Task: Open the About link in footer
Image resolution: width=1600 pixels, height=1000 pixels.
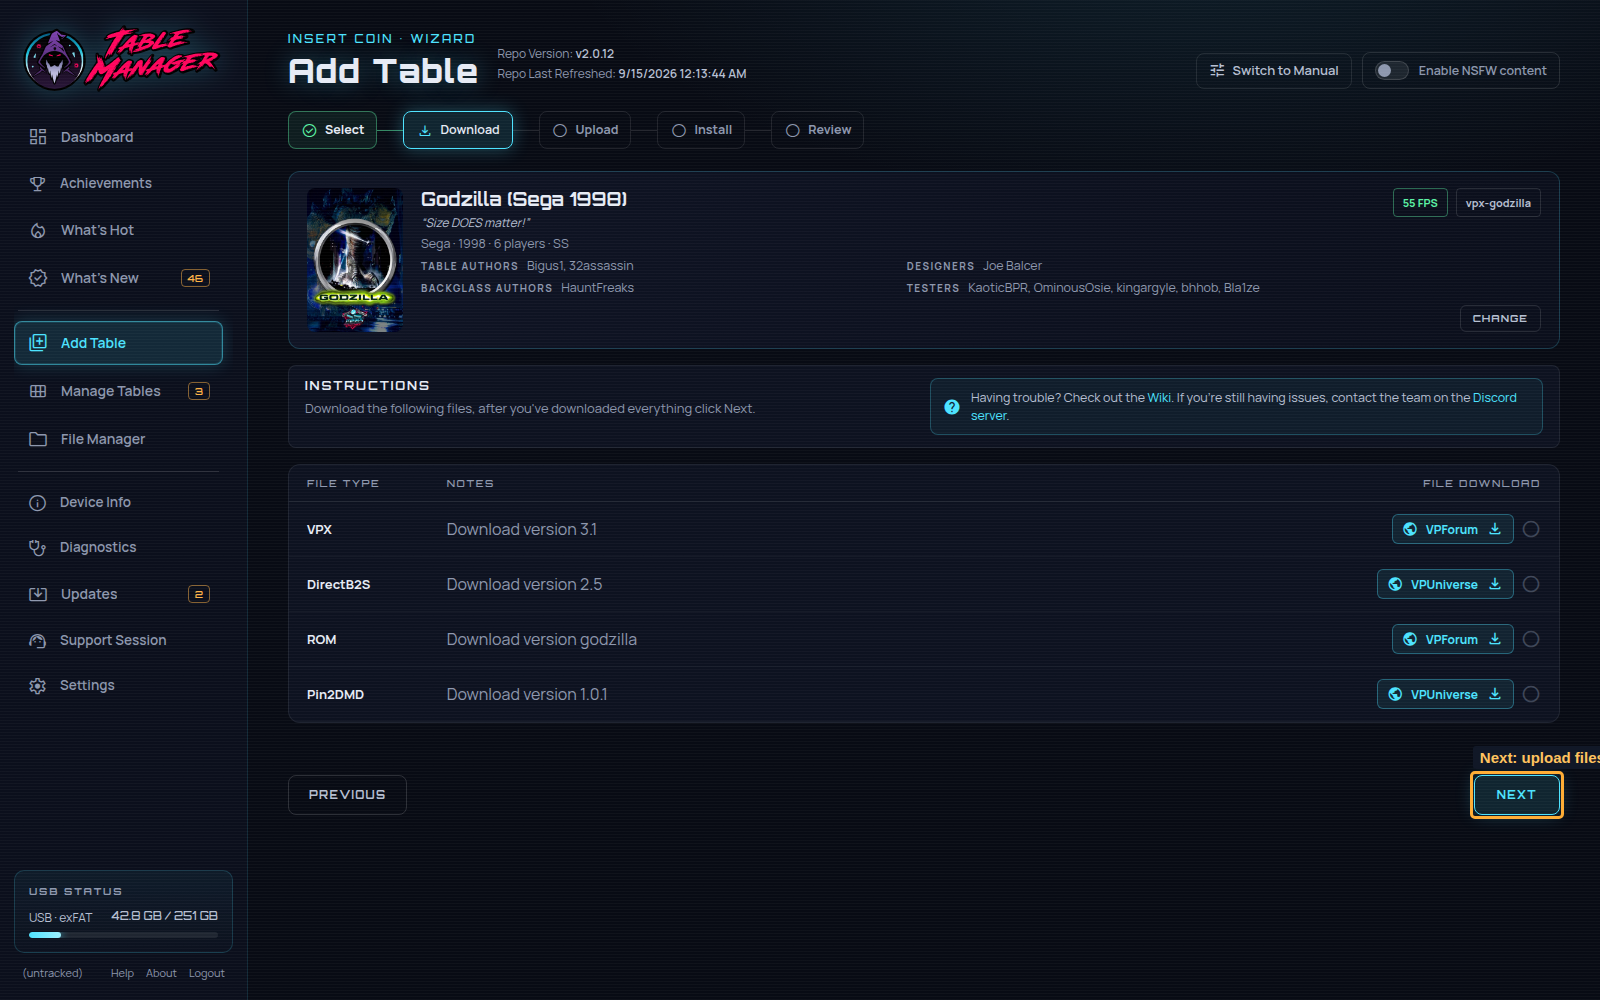Action: click(161, 973)
